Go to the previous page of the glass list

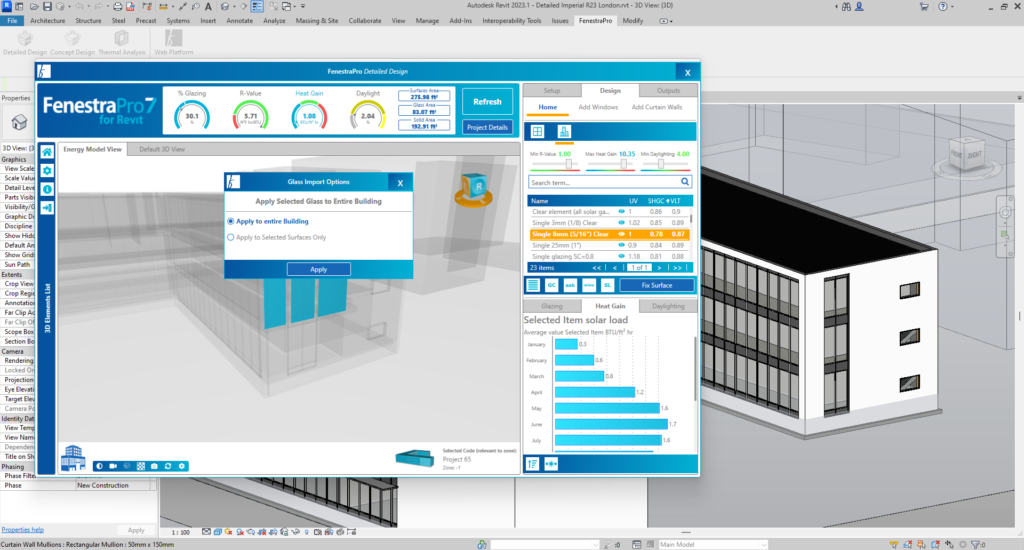coord(615,268)
